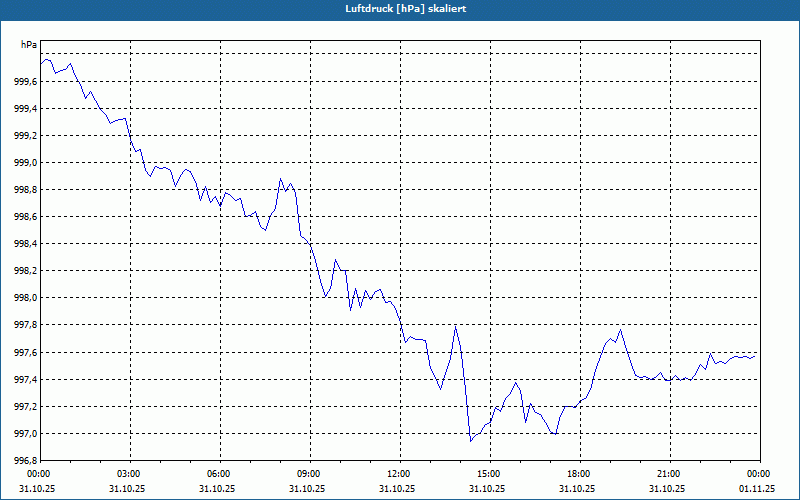This screenshot has height=500, width=800.
Task: Click the 999,6 y-axis label
Action: coord(26,82)
